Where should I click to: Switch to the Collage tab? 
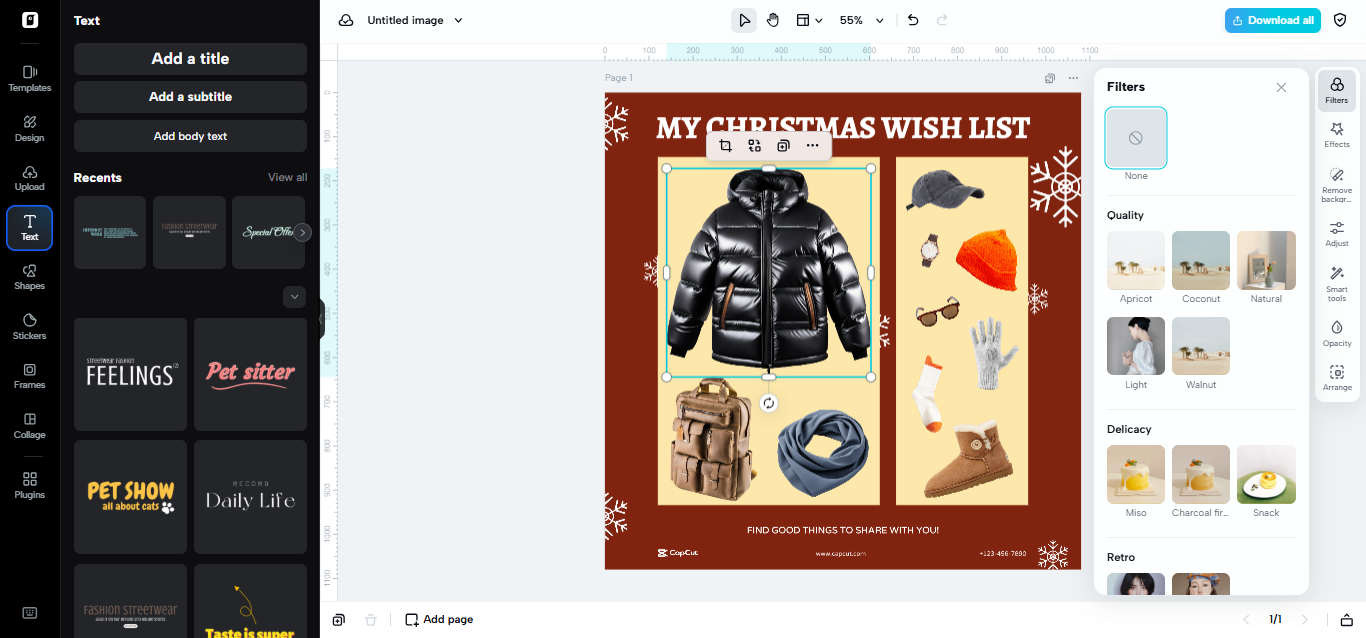coord(30,425)
